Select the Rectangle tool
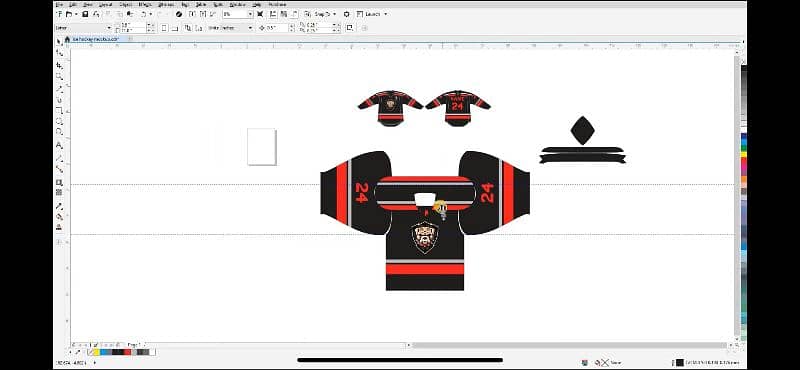The height and width of the screenshot is (370, 800). pos(59,110)
